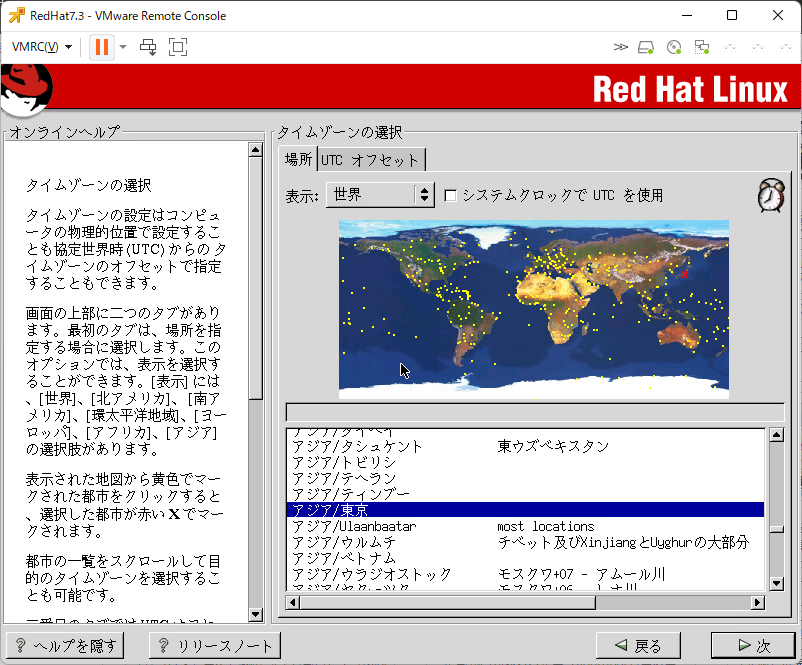Select アジア/Ulaanbaatar in the list

point(525,526)
